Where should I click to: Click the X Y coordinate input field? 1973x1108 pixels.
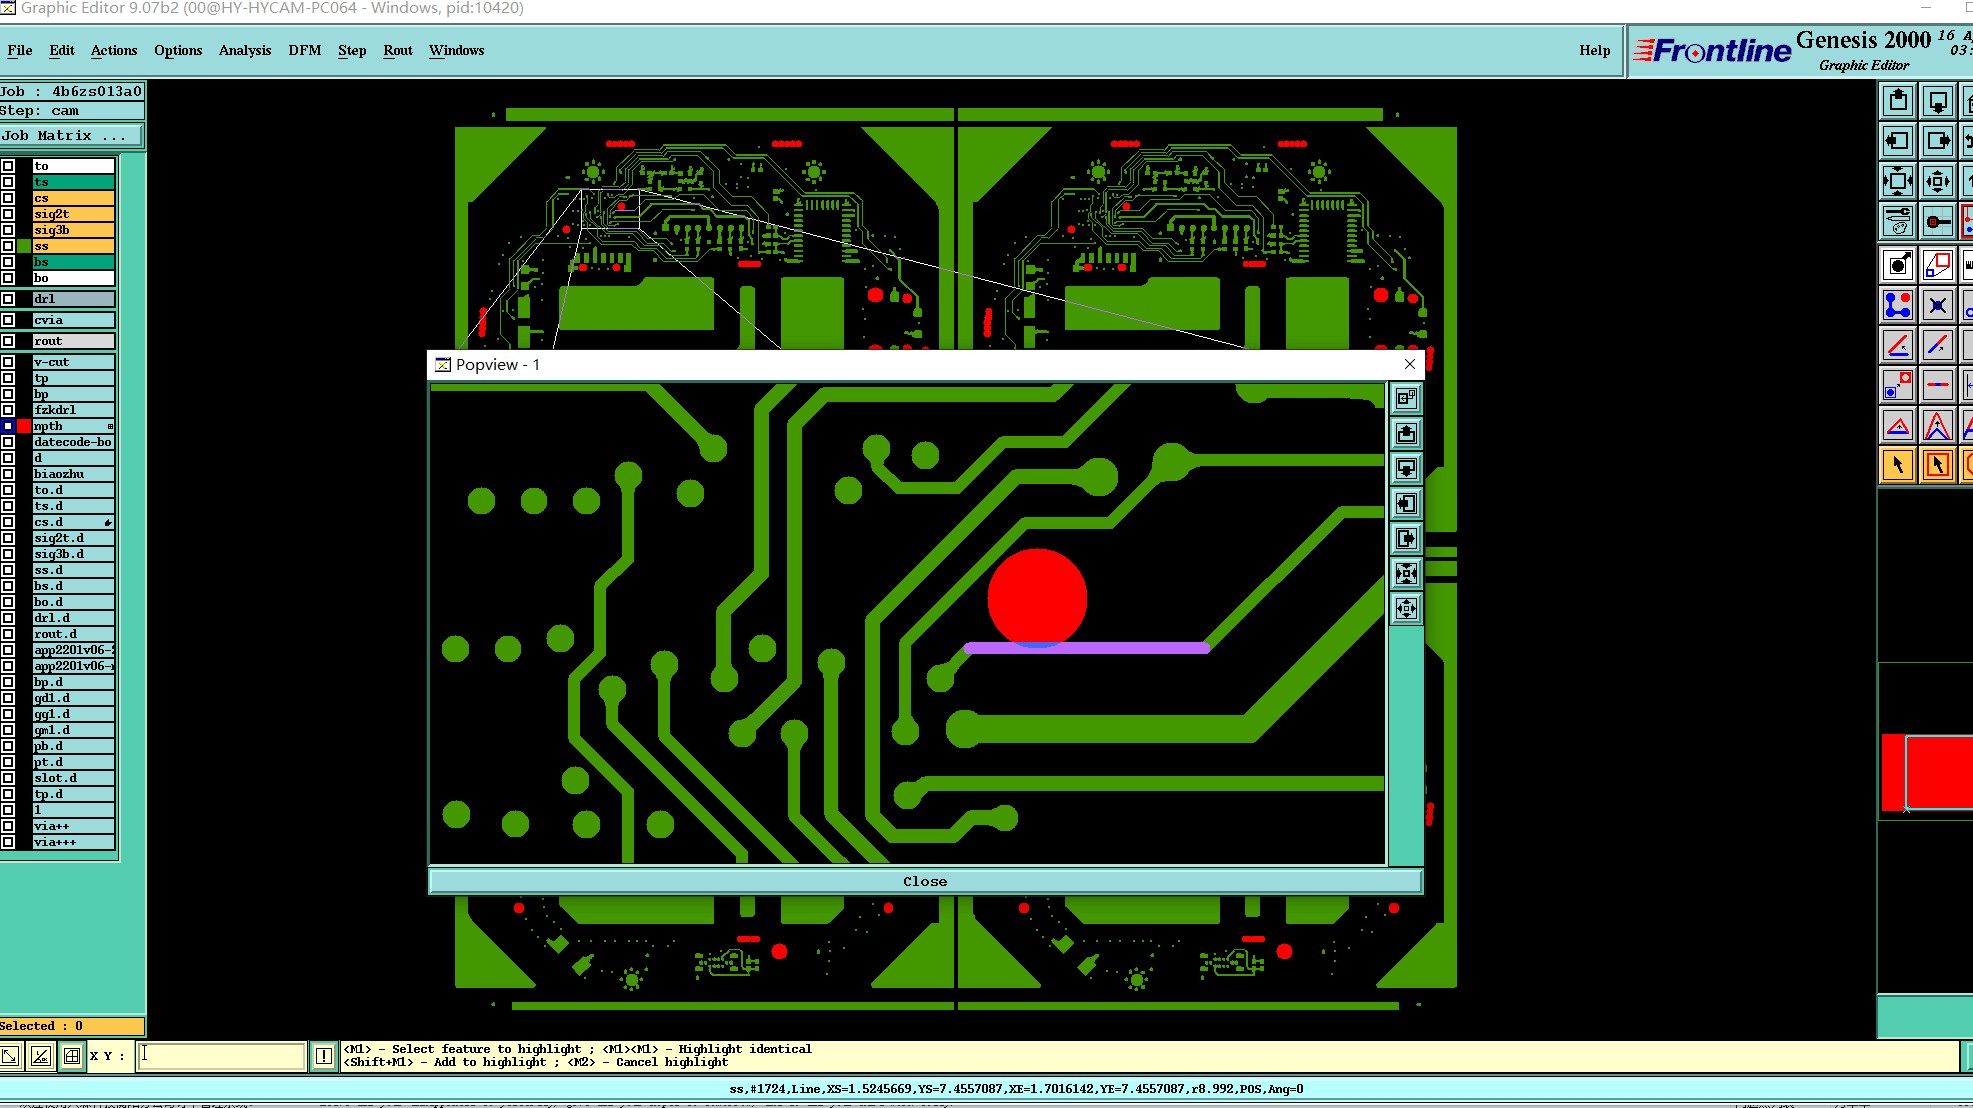[x=221, y=1056]
